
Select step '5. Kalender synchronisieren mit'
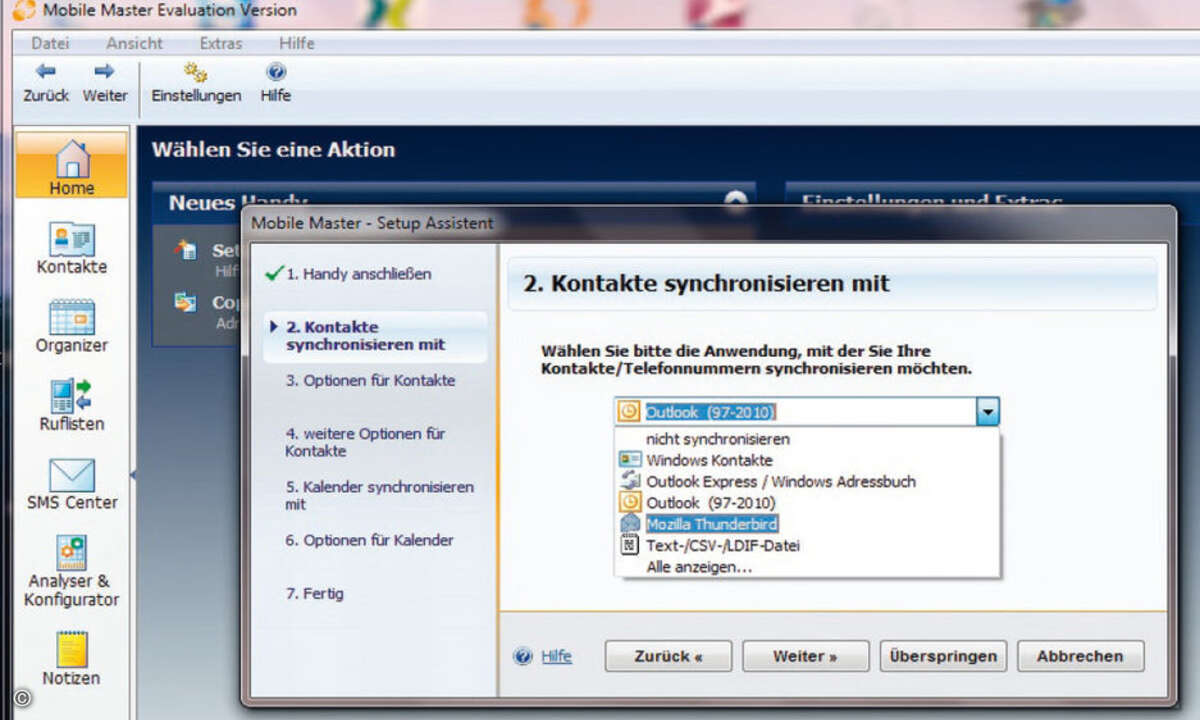380,495
